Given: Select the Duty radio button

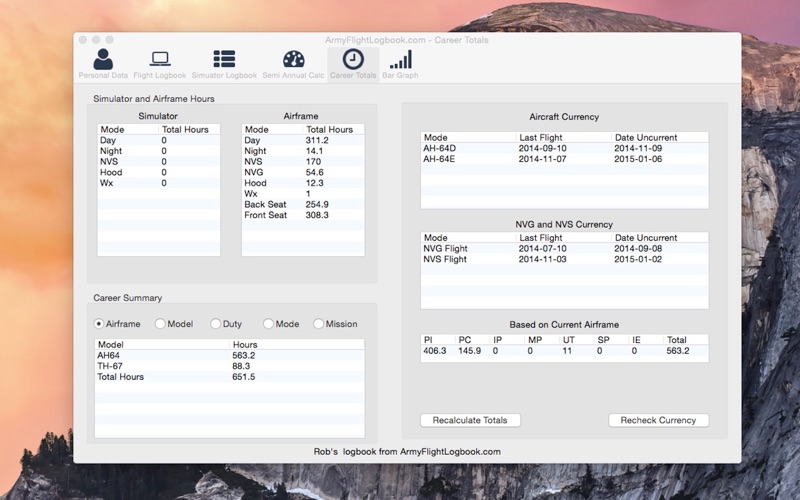Looking at the screenshot, I should pyautogui.click(x=216, y=323).
